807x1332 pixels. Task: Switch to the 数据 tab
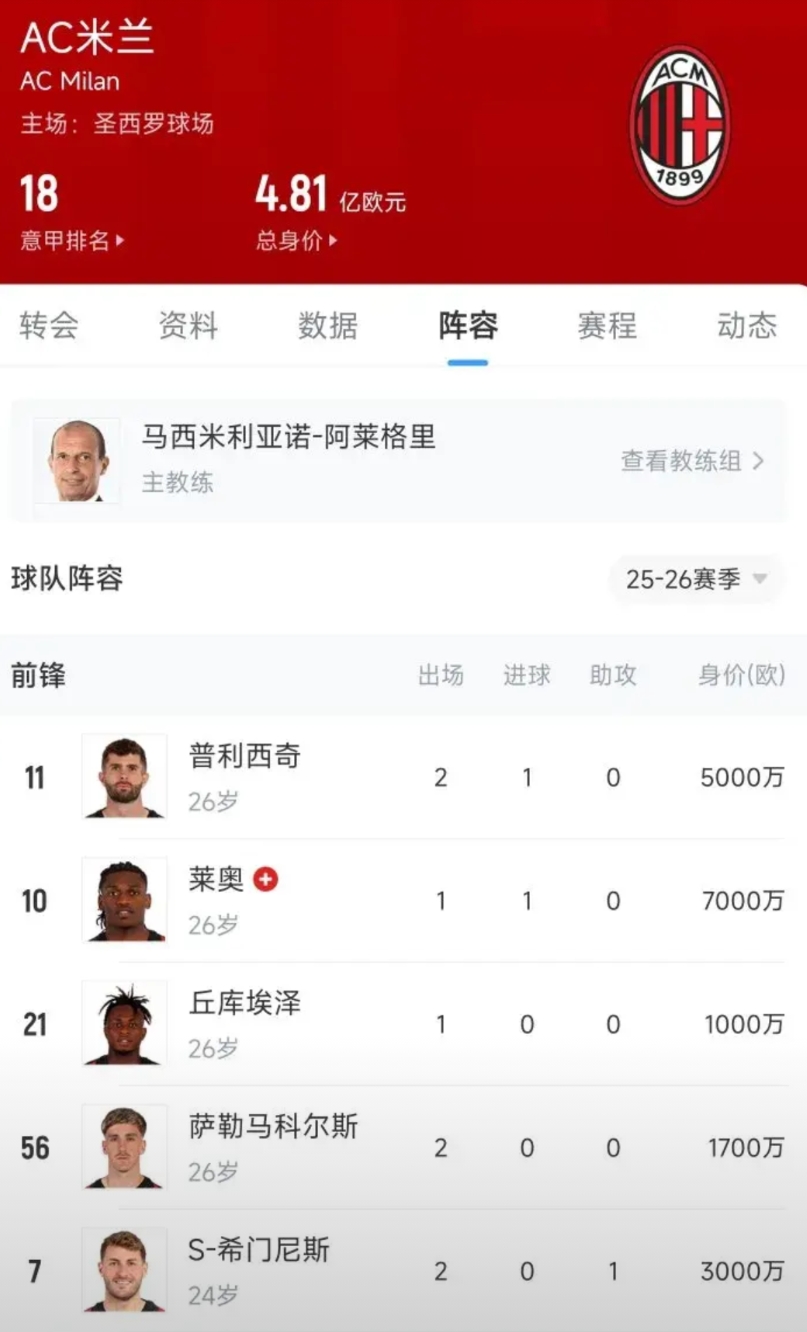click(x=327, y=326)
